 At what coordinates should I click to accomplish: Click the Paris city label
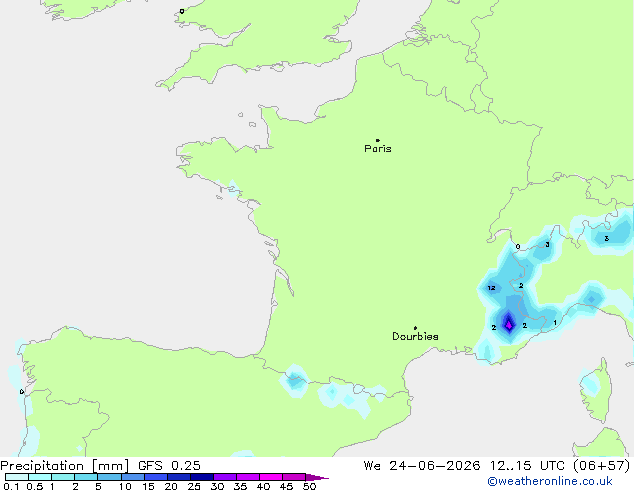coord(378,149)
